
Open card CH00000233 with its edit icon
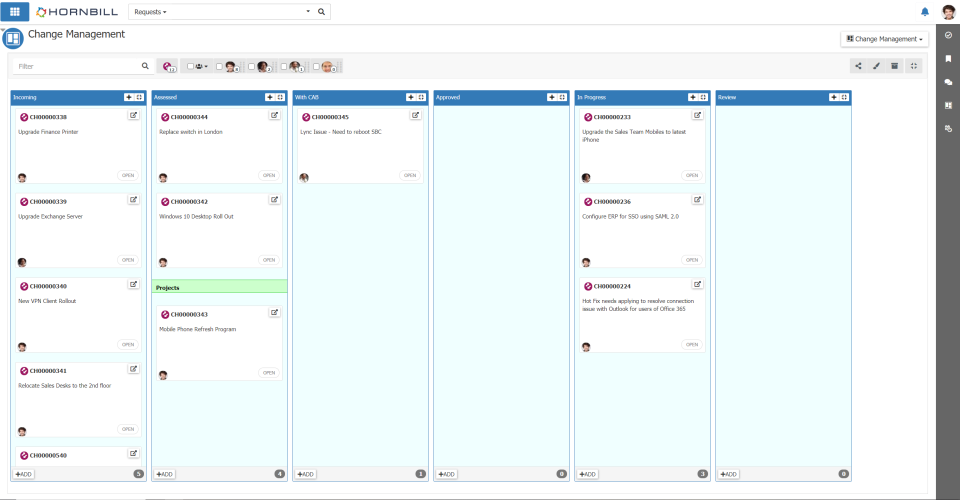[697, 115]
